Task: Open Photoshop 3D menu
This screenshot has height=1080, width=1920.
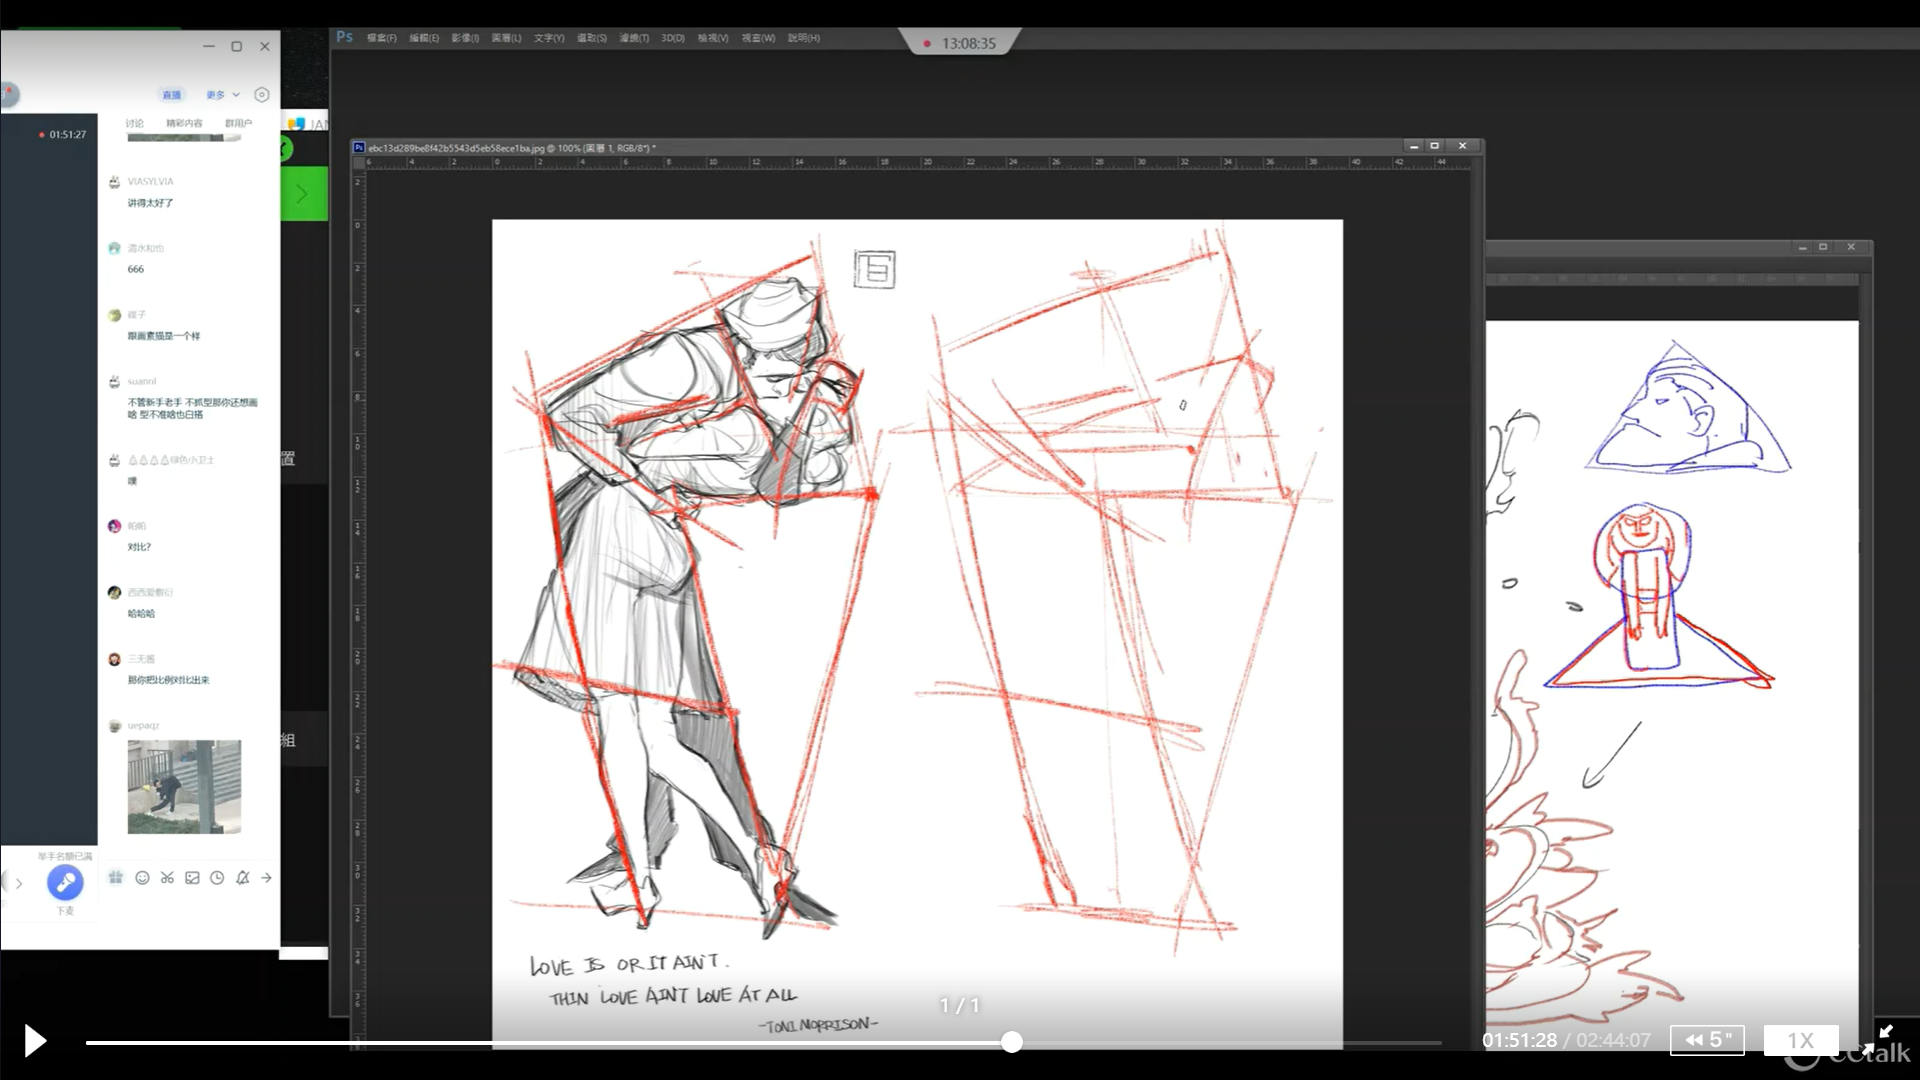Action: [x=673, y=38]
